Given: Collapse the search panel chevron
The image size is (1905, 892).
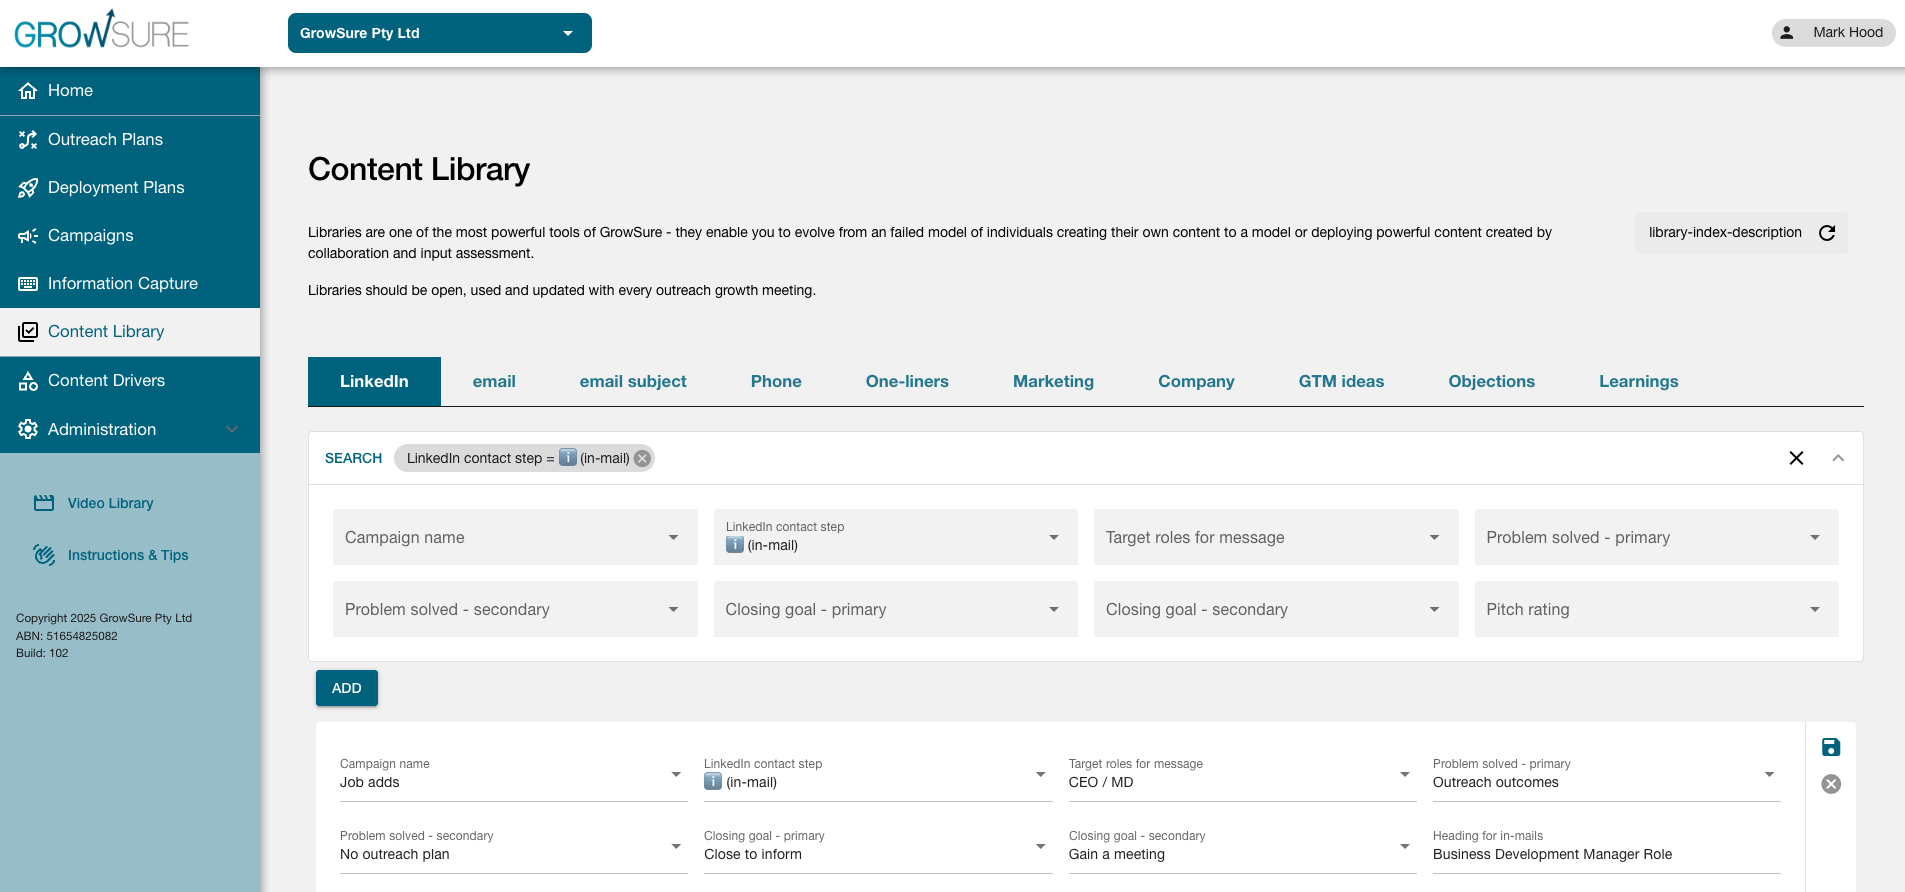Looking at the screenshot, I should coord(1838,458).
